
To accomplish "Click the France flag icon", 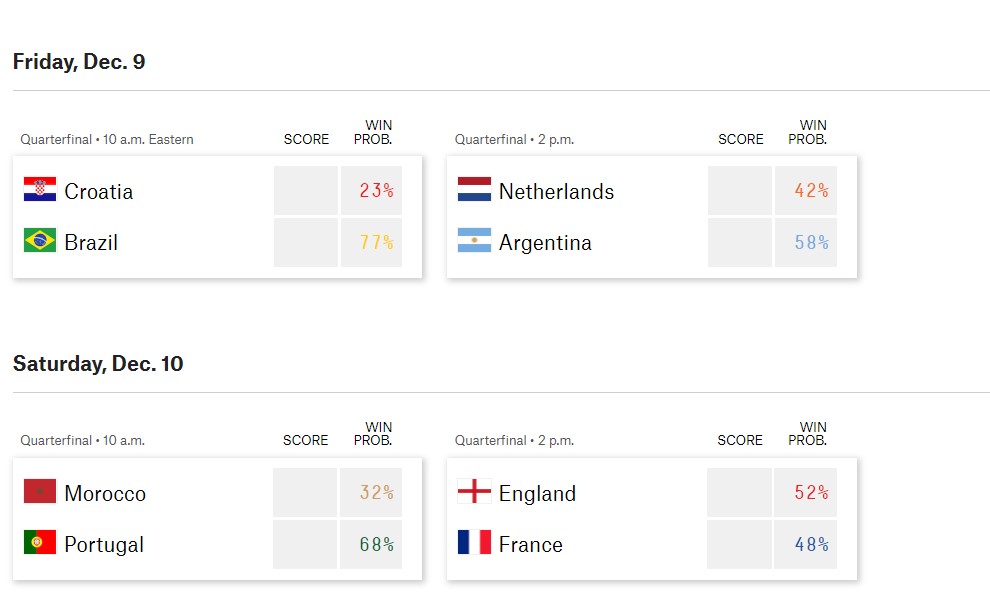I will pos(474,543).
